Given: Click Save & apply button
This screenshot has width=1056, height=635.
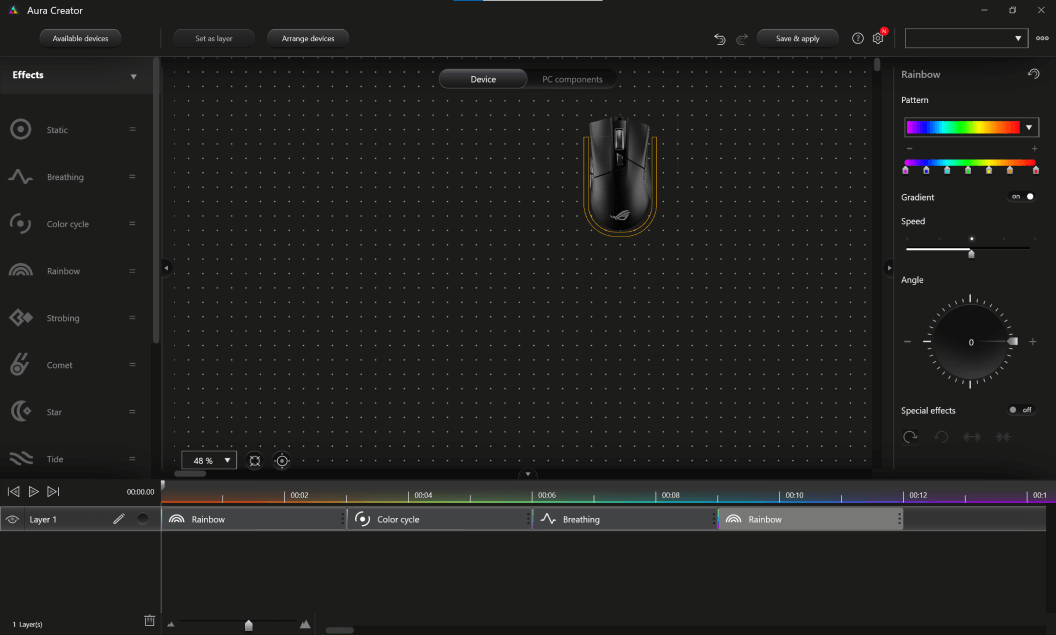Looking at the screenshot, I should [x=797, y=38].
